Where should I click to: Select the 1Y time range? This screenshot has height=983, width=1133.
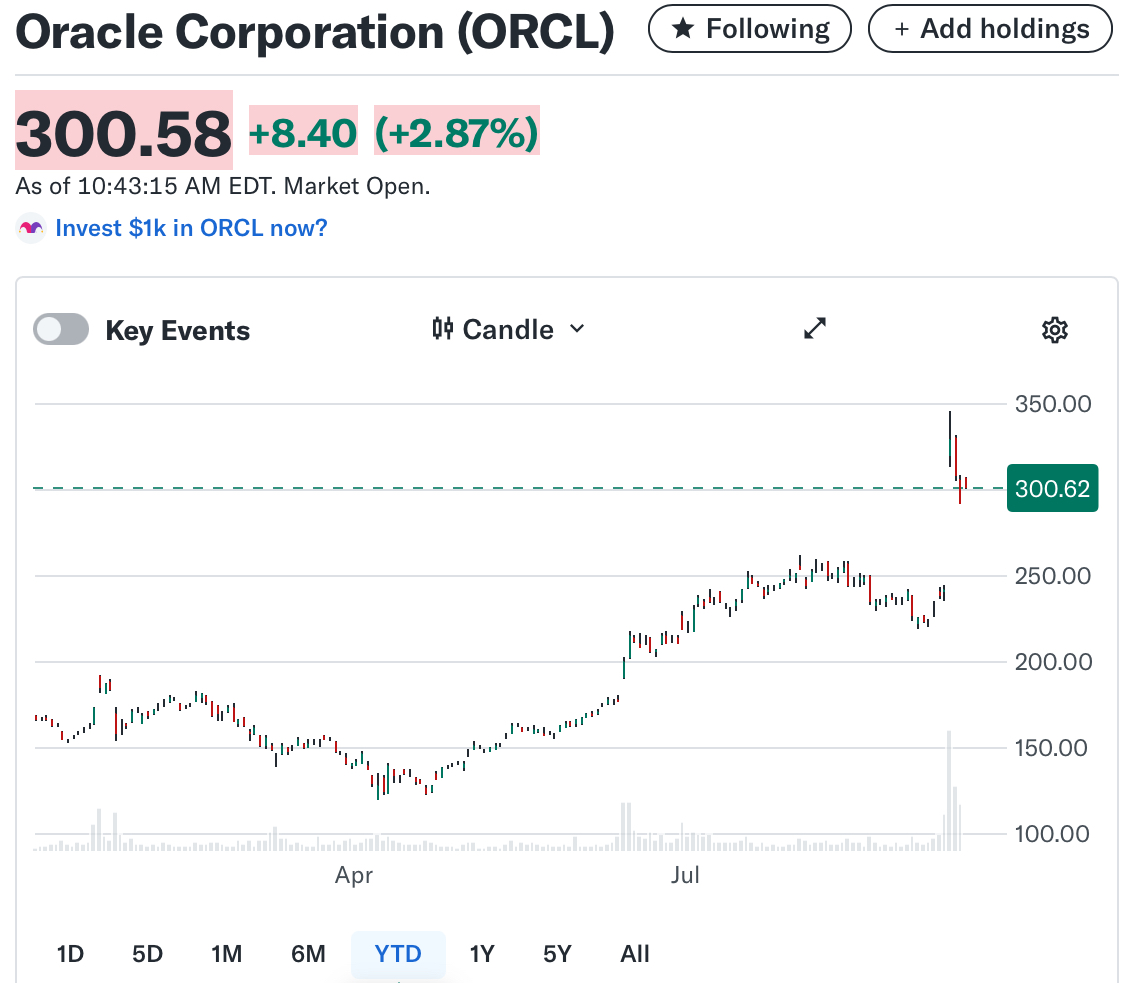point(482,954)
